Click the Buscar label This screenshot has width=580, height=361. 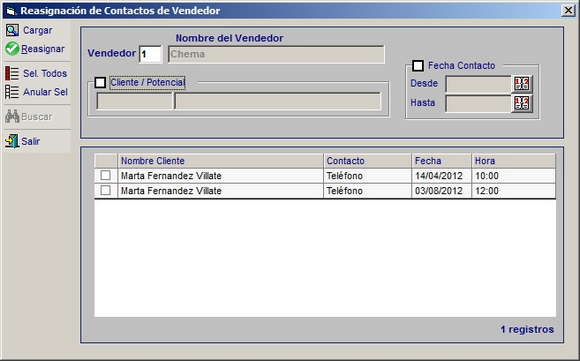pyautogui.click(x=37, y=117)
